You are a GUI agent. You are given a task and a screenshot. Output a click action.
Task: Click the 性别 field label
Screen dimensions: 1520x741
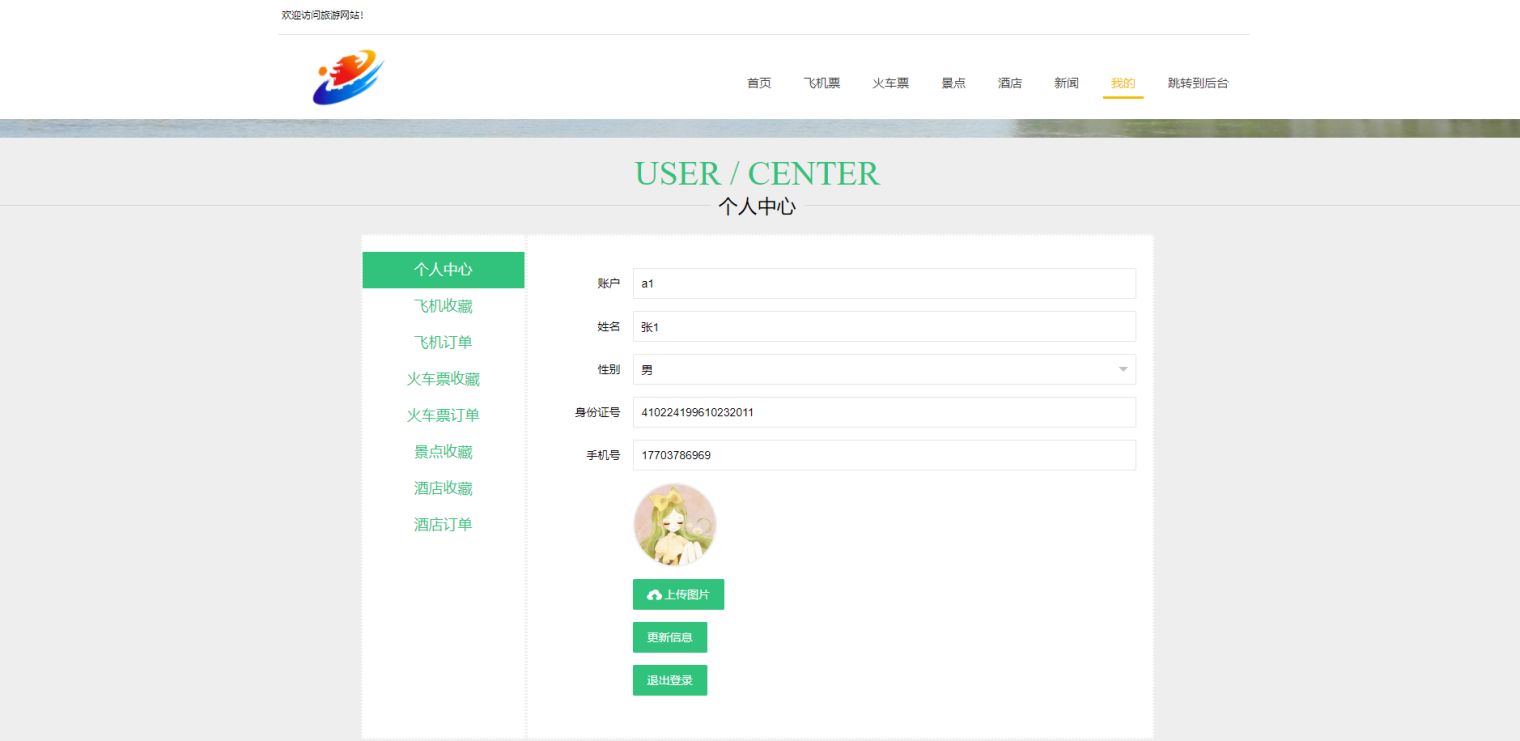click(608, 370)
